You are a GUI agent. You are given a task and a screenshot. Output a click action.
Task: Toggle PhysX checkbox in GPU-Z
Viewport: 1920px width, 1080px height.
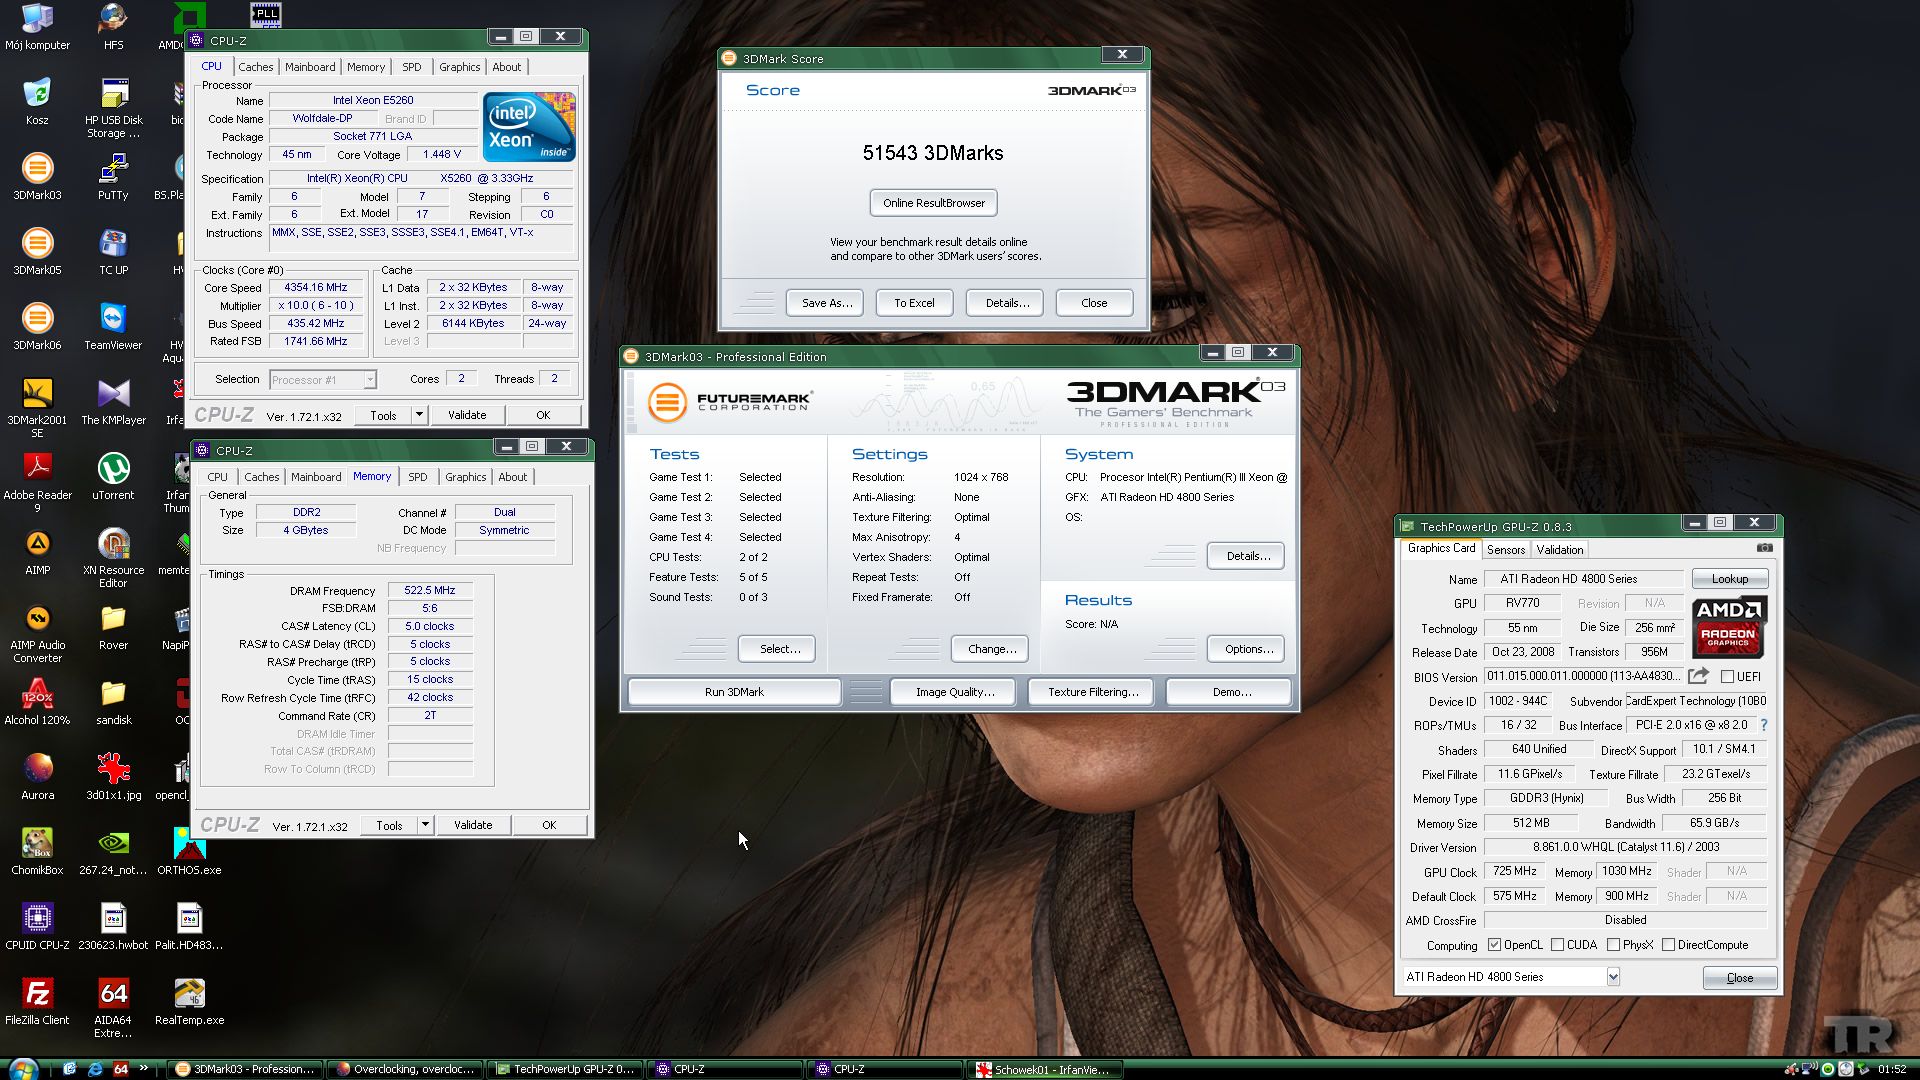coord(1613,945)
